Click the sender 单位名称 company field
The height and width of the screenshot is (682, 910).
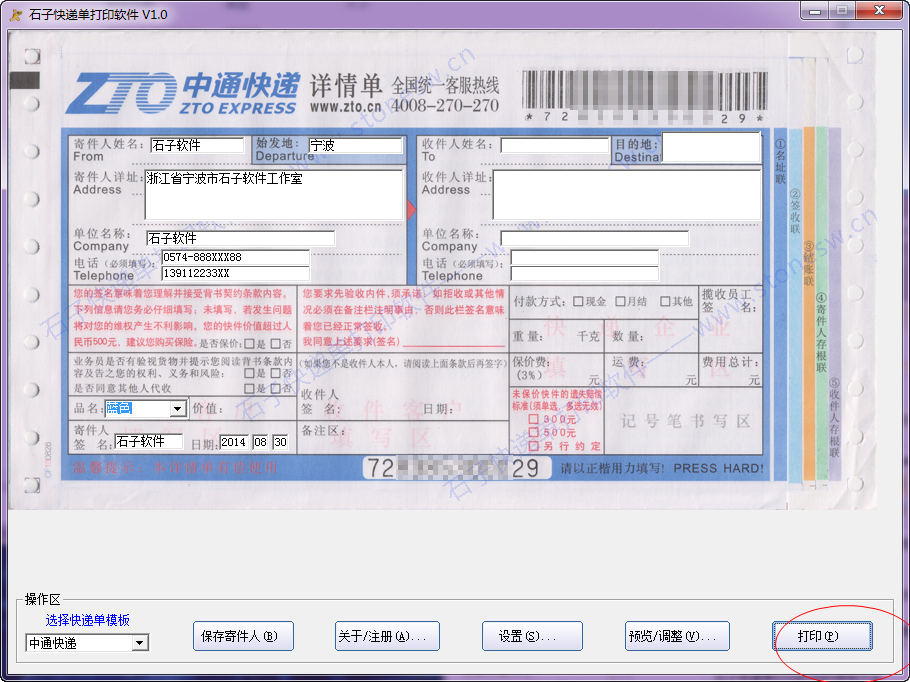tap(240, 238)
